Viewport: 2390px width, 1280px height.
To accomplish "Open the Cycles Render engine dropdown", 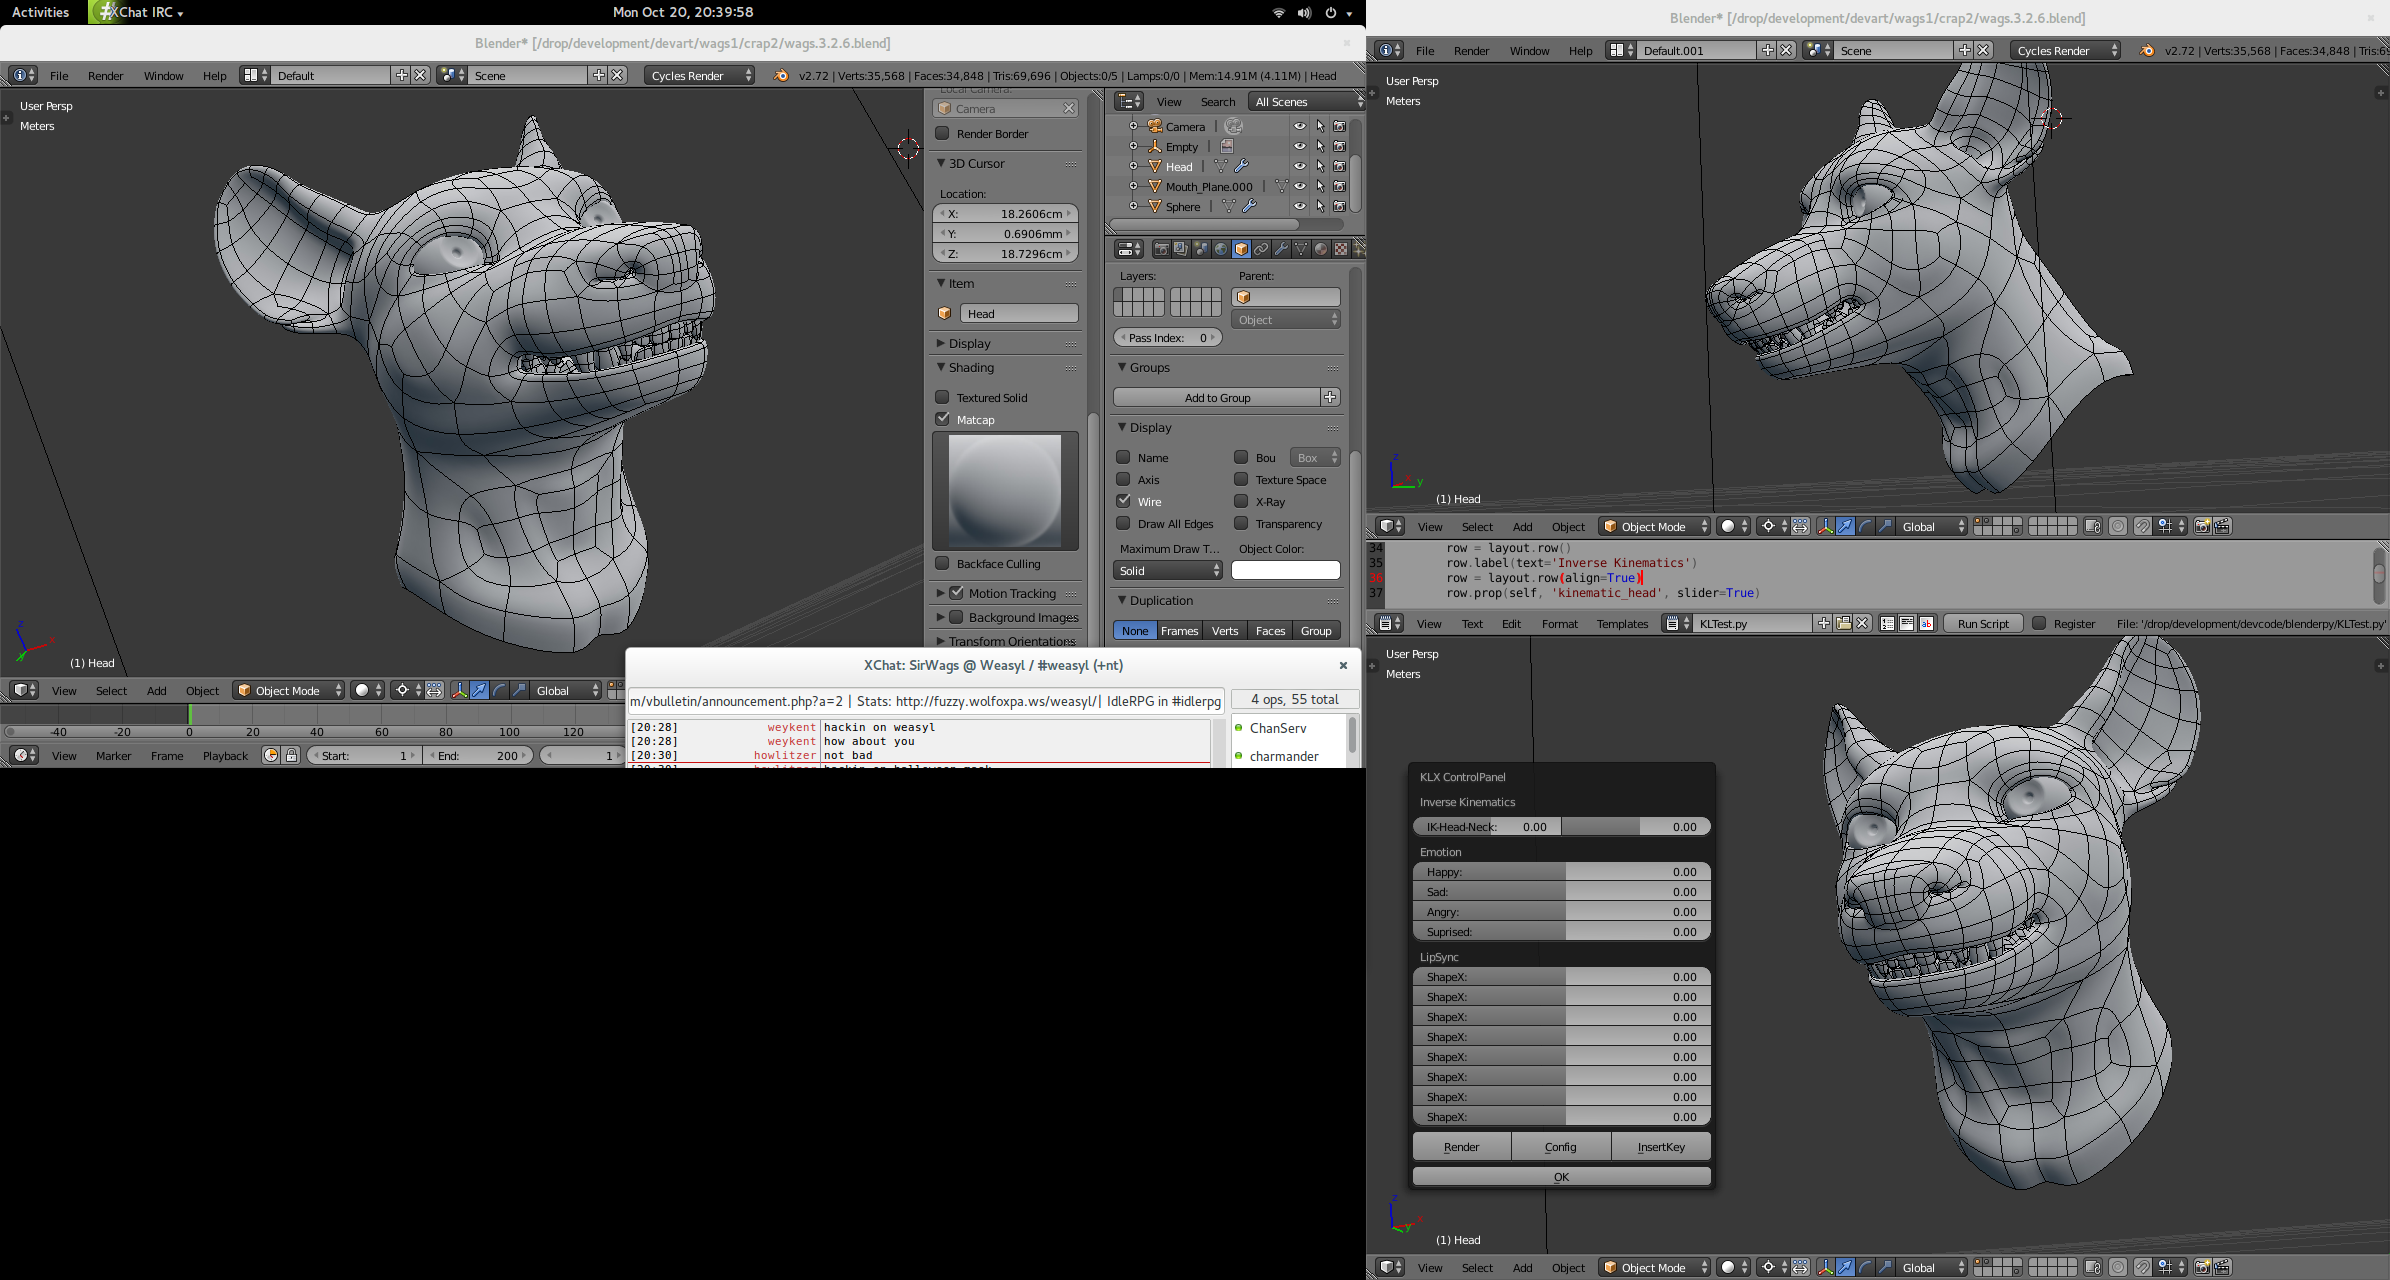I will point(699,76).
